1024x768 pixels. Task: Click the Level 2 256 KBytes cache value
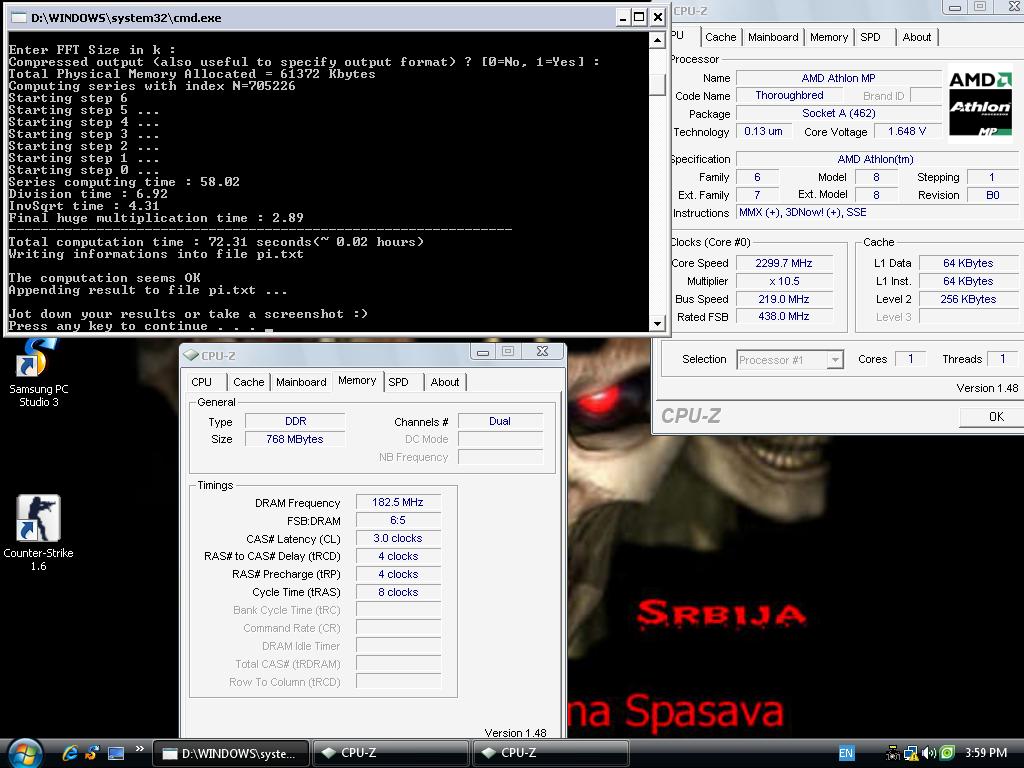click(968, 299)
